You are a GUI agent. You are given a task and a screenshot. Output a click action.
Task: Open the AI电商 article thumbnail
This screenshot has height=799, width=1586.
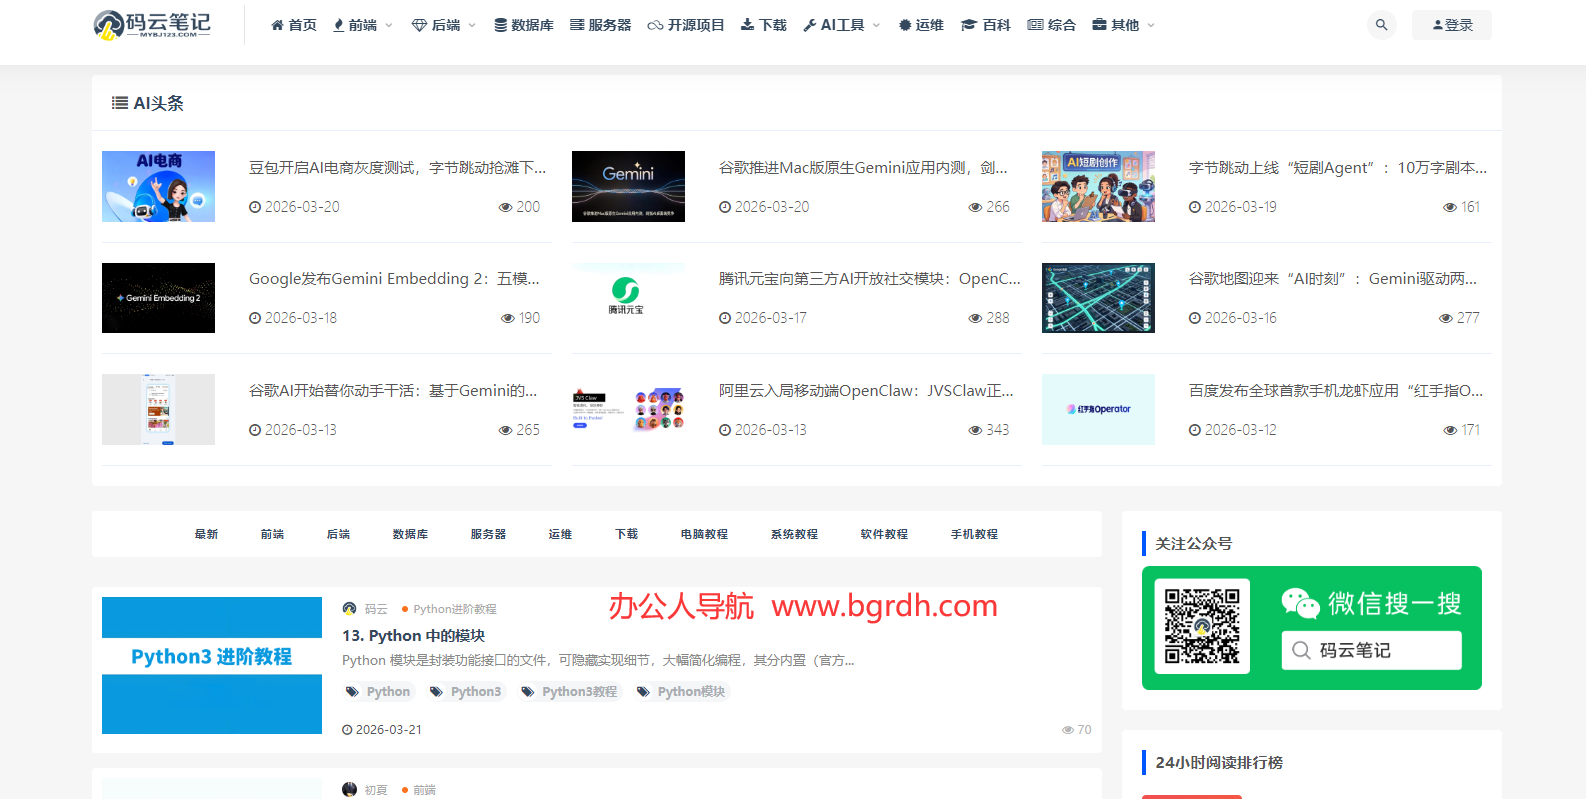pyautogui.click(x=158, y=186)
